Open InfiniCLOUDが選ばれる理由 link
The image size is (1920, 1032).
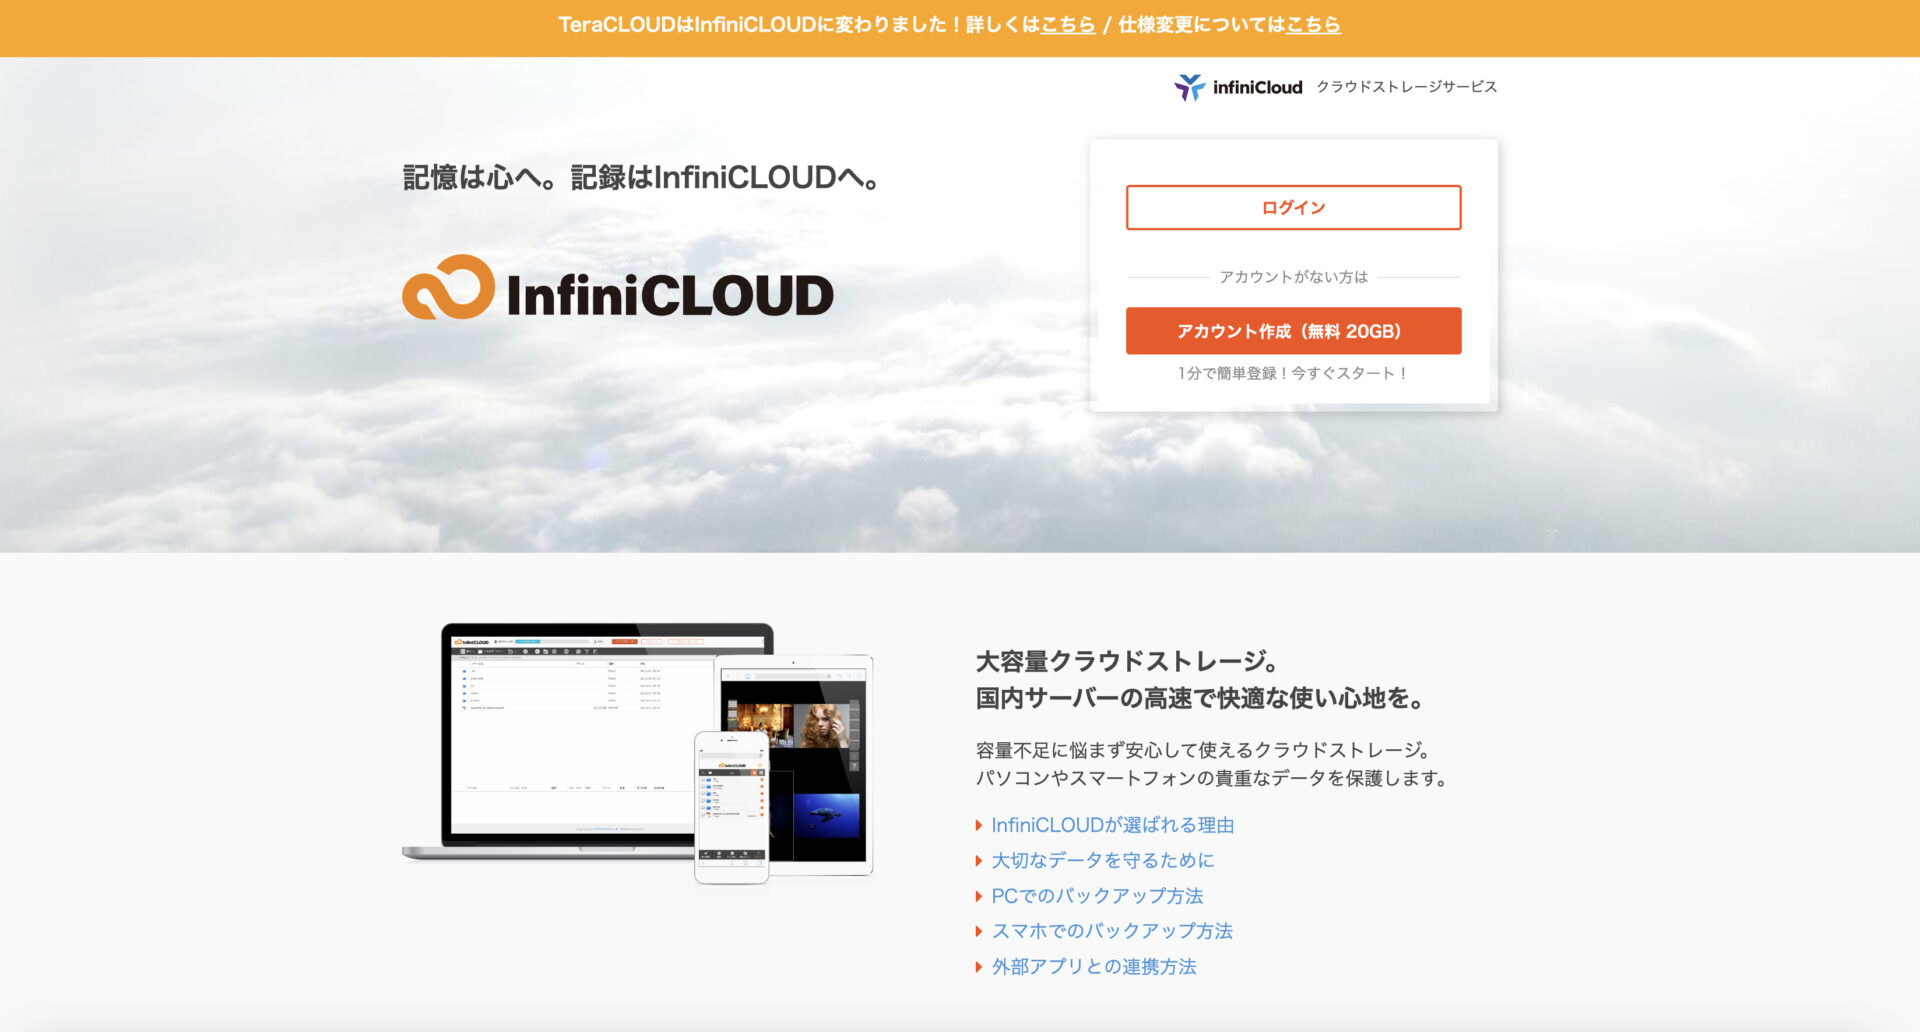1112,825
